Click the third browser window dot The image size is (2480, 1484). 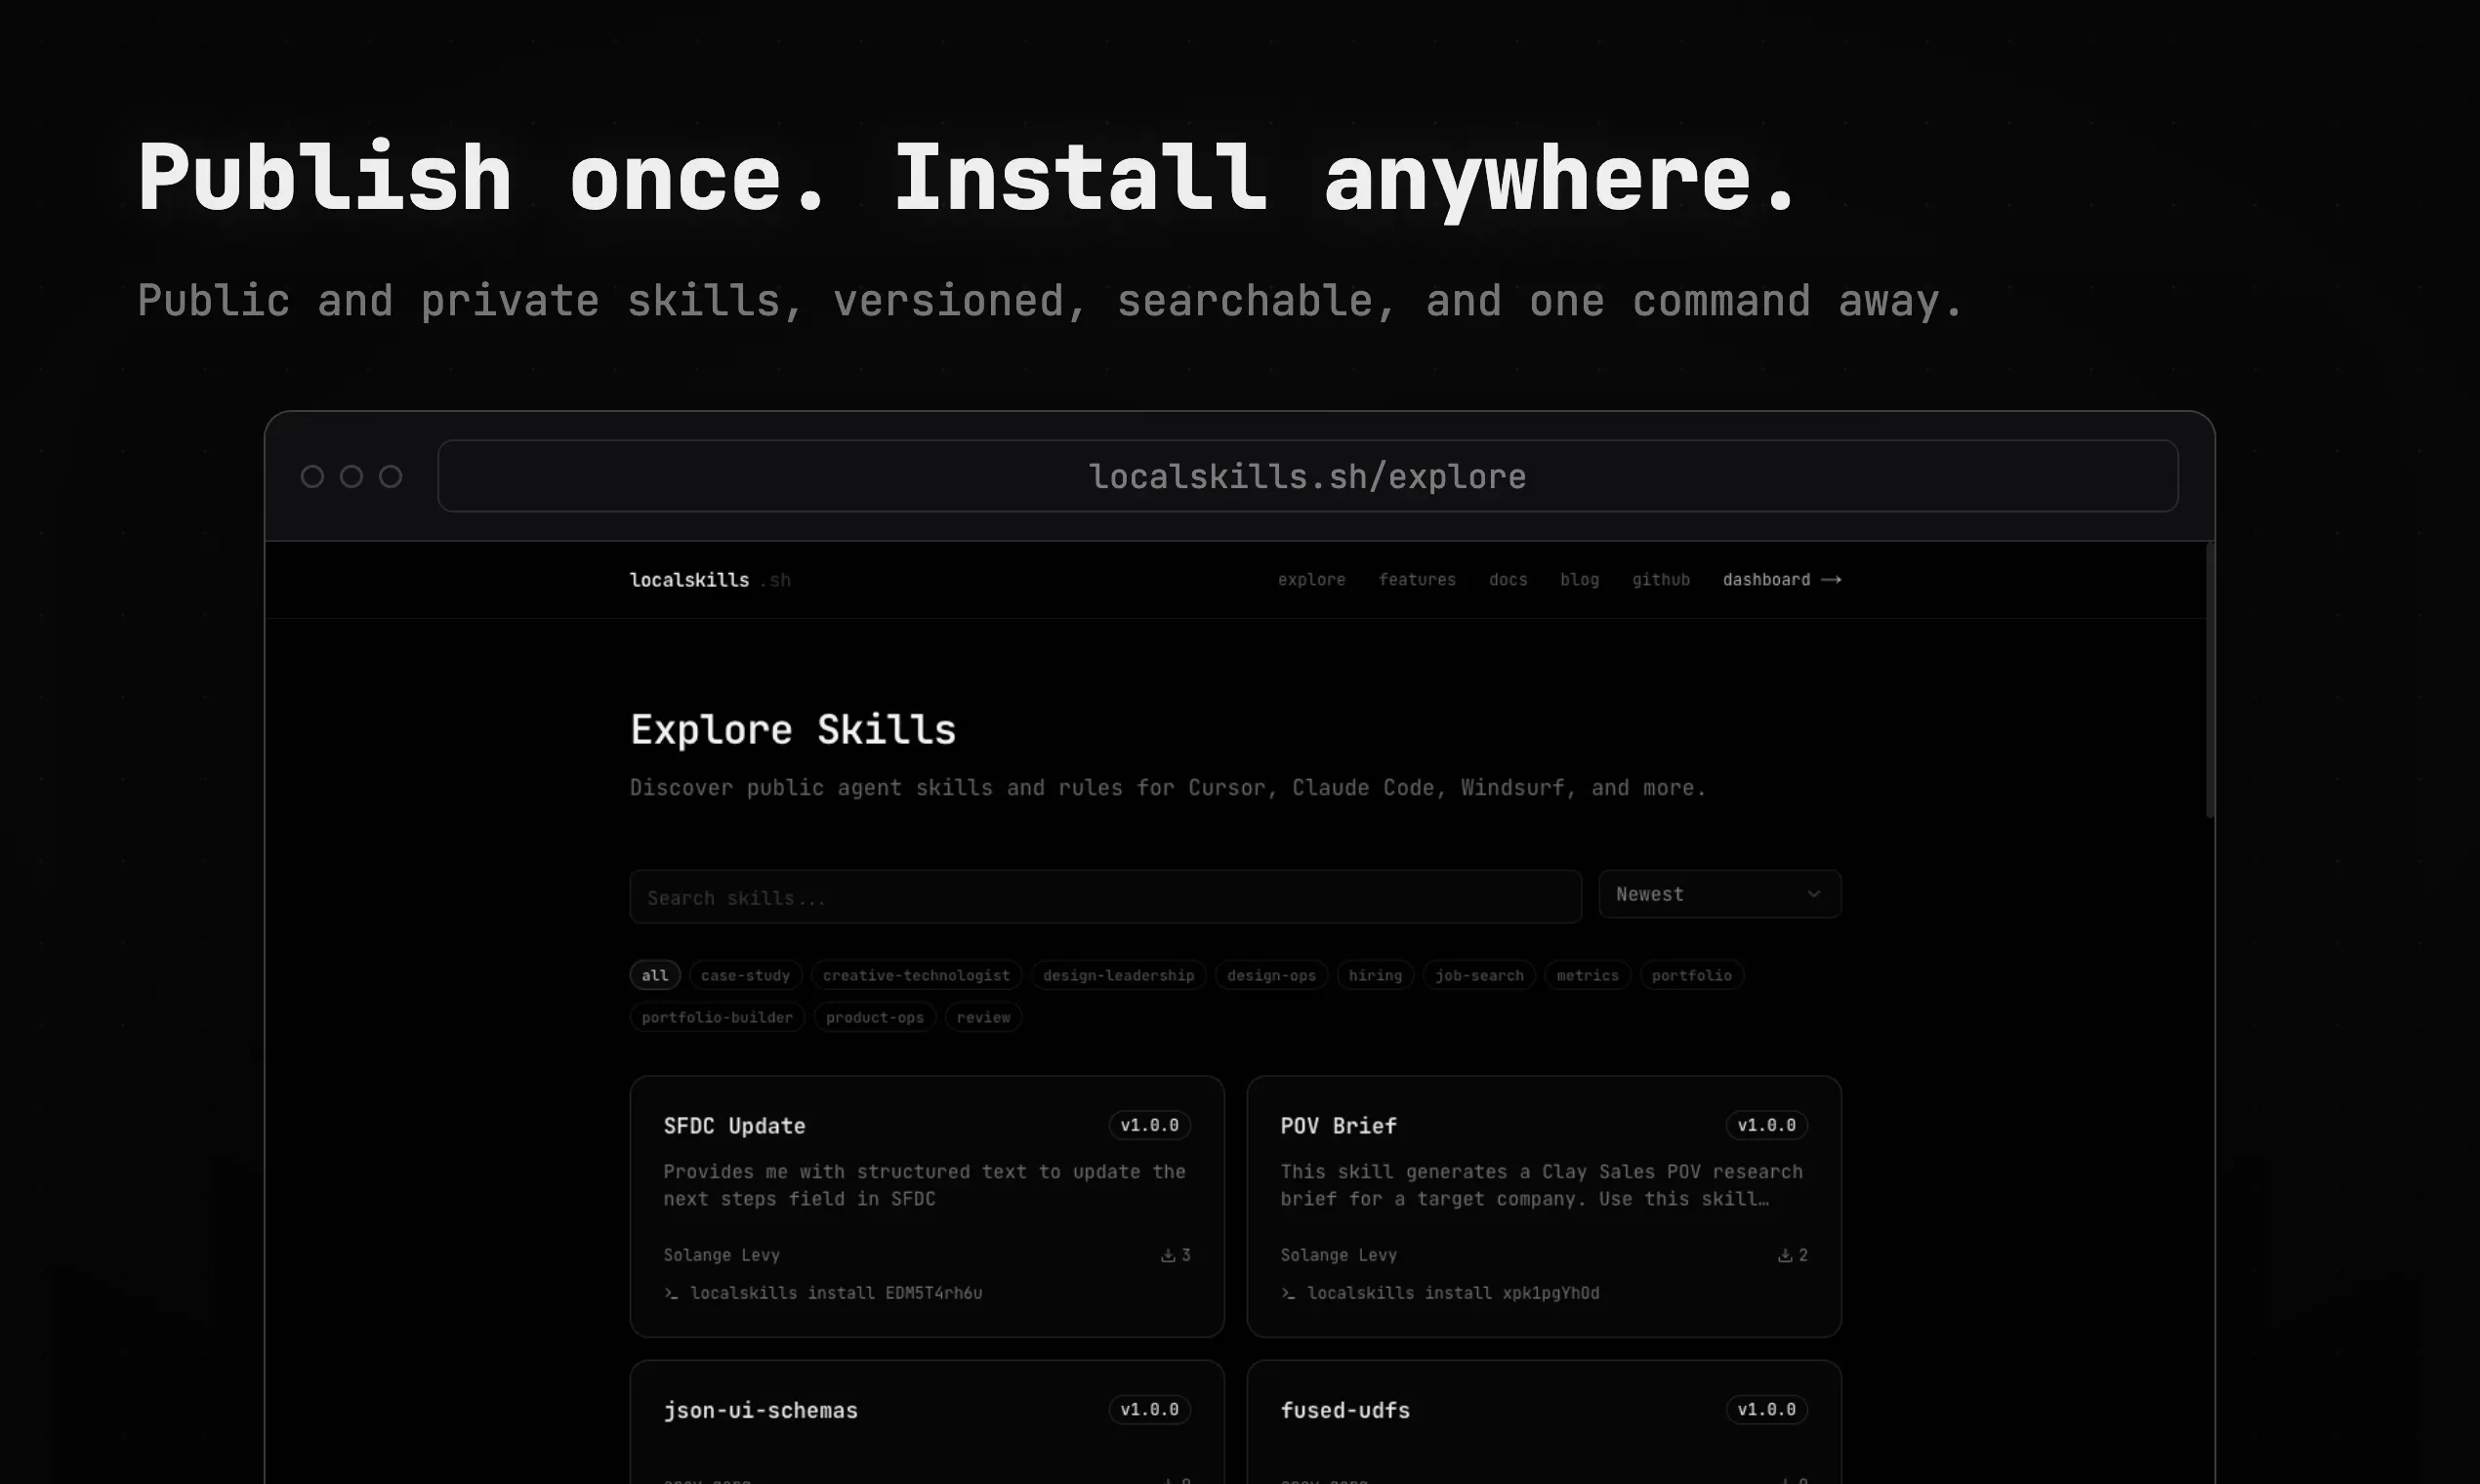pyautogui.click(x=390, y=476)
